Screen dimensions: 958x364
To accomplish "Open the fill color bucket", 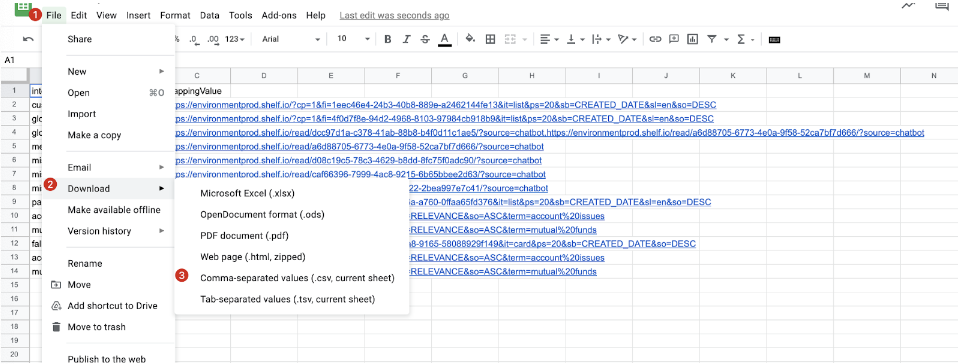I will (x=470, y=39).
